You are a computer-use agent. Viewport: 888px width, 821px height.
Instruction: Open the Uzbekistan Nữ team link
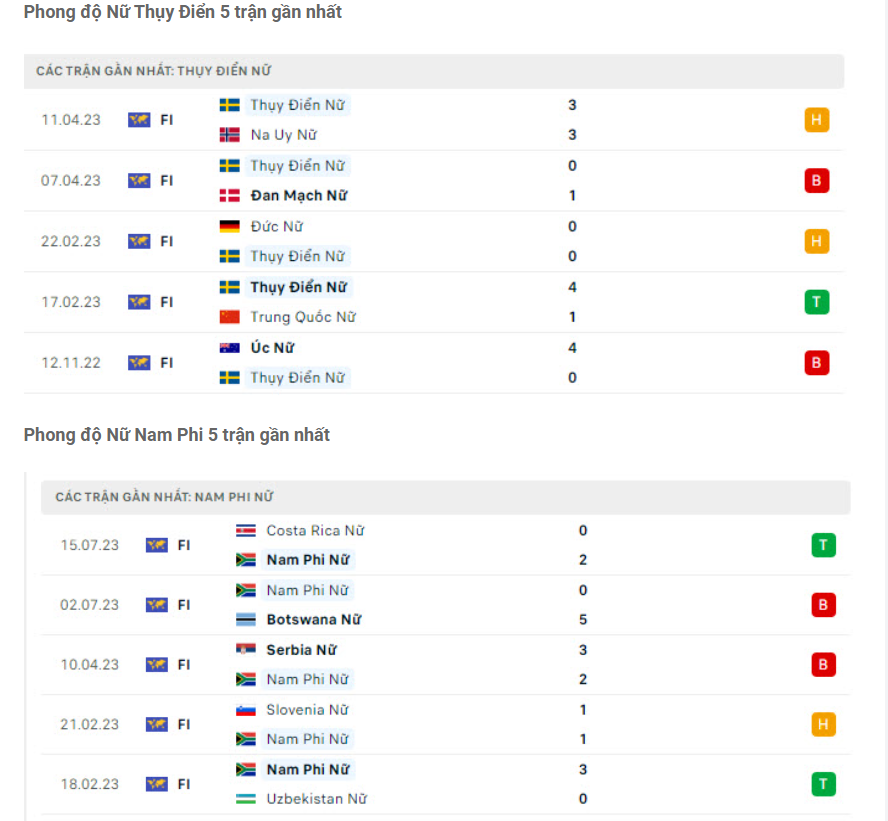[316, 799]
